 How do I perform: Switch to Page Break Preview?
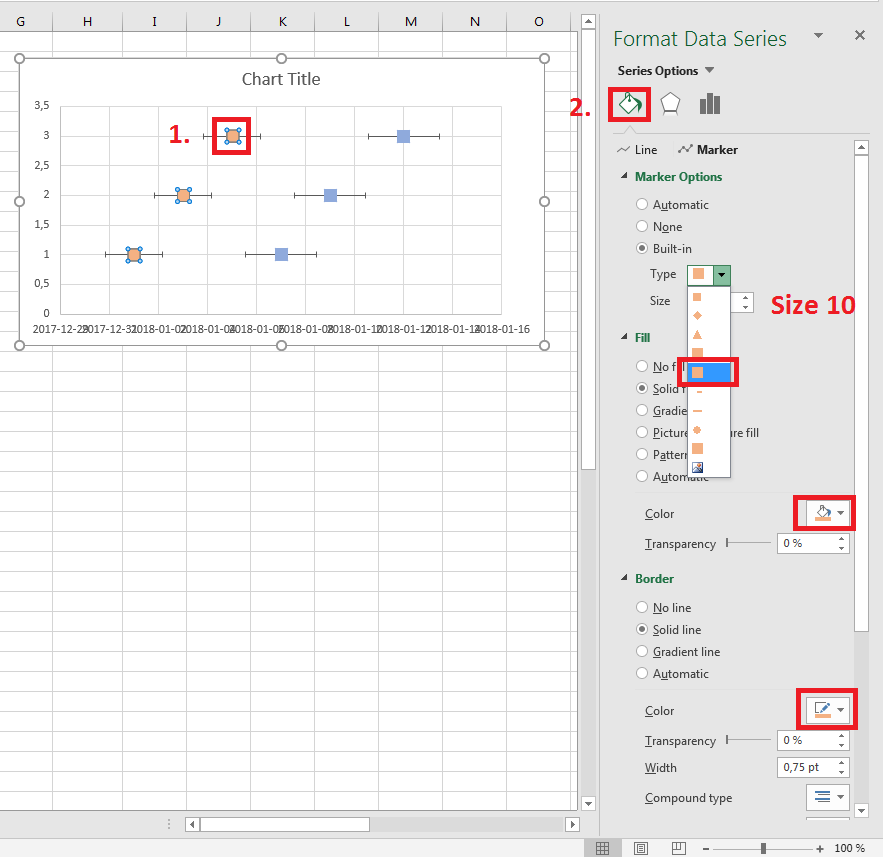679,848
